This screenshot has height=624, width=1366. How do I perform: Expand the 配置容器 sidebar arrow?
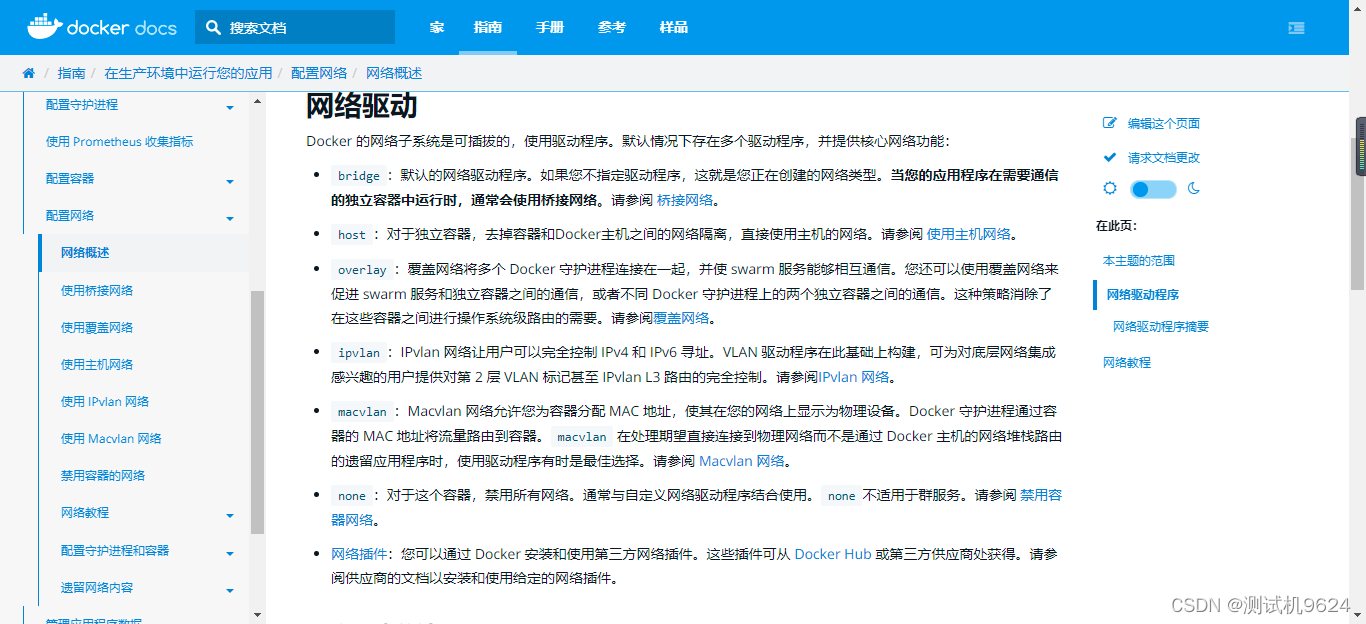[x=230, y=181]
